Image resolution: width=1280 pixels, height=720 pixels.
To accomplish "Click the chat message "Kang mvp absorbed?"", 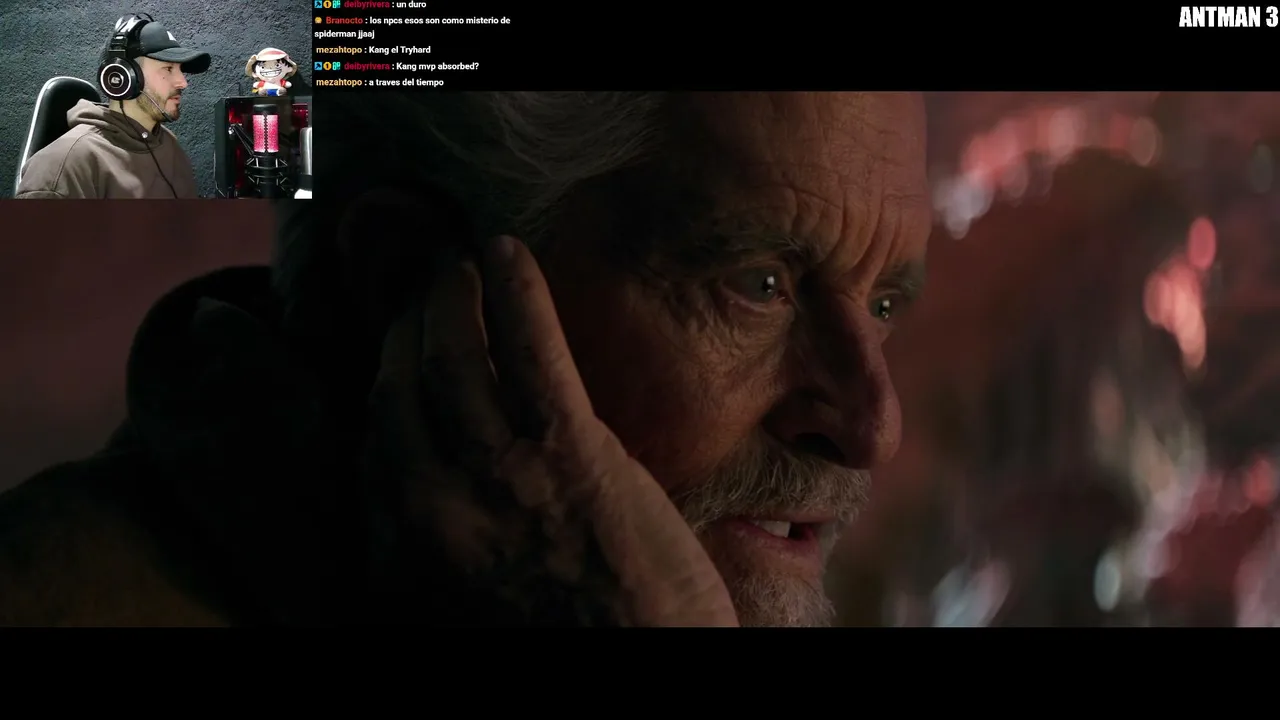I will point(438,66).
